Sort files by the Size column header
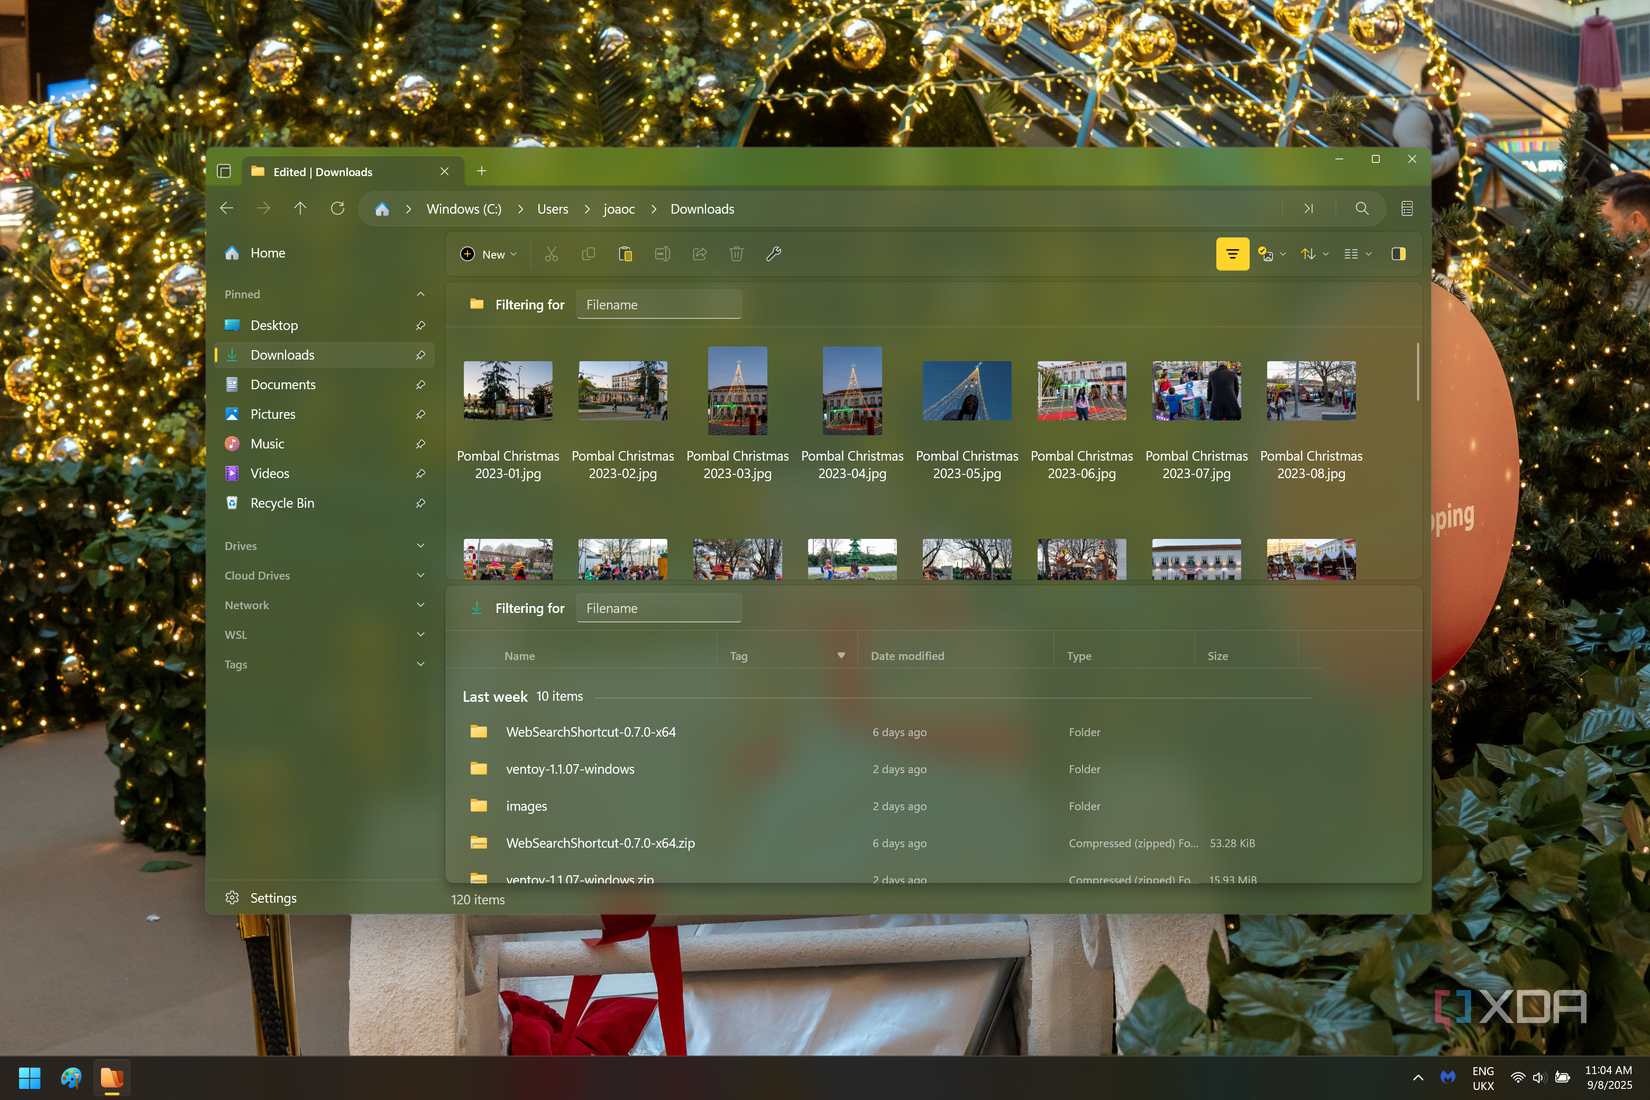The width and height of the screenshot is (1650, 1100). 1217,655
